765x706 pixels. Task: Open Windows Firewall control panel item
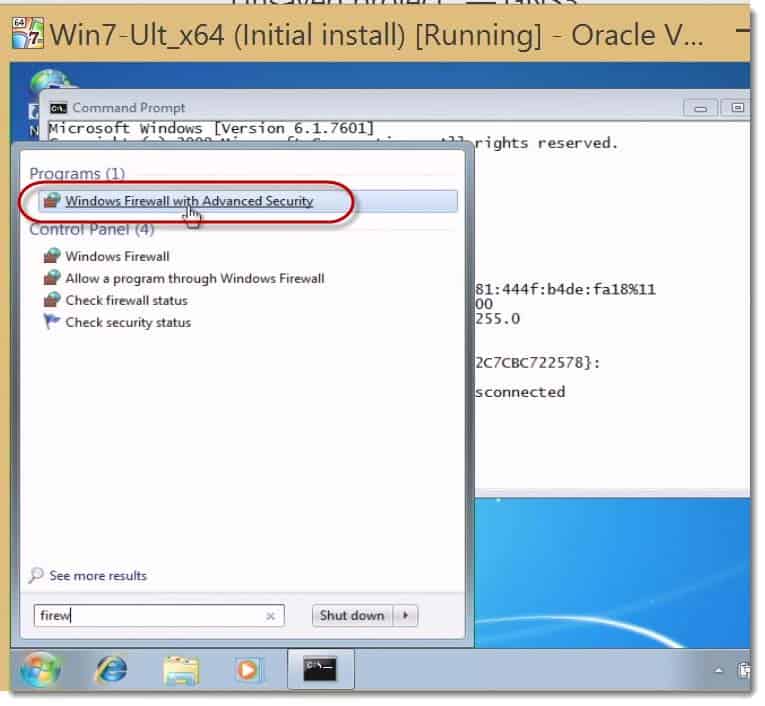(117, 257)
